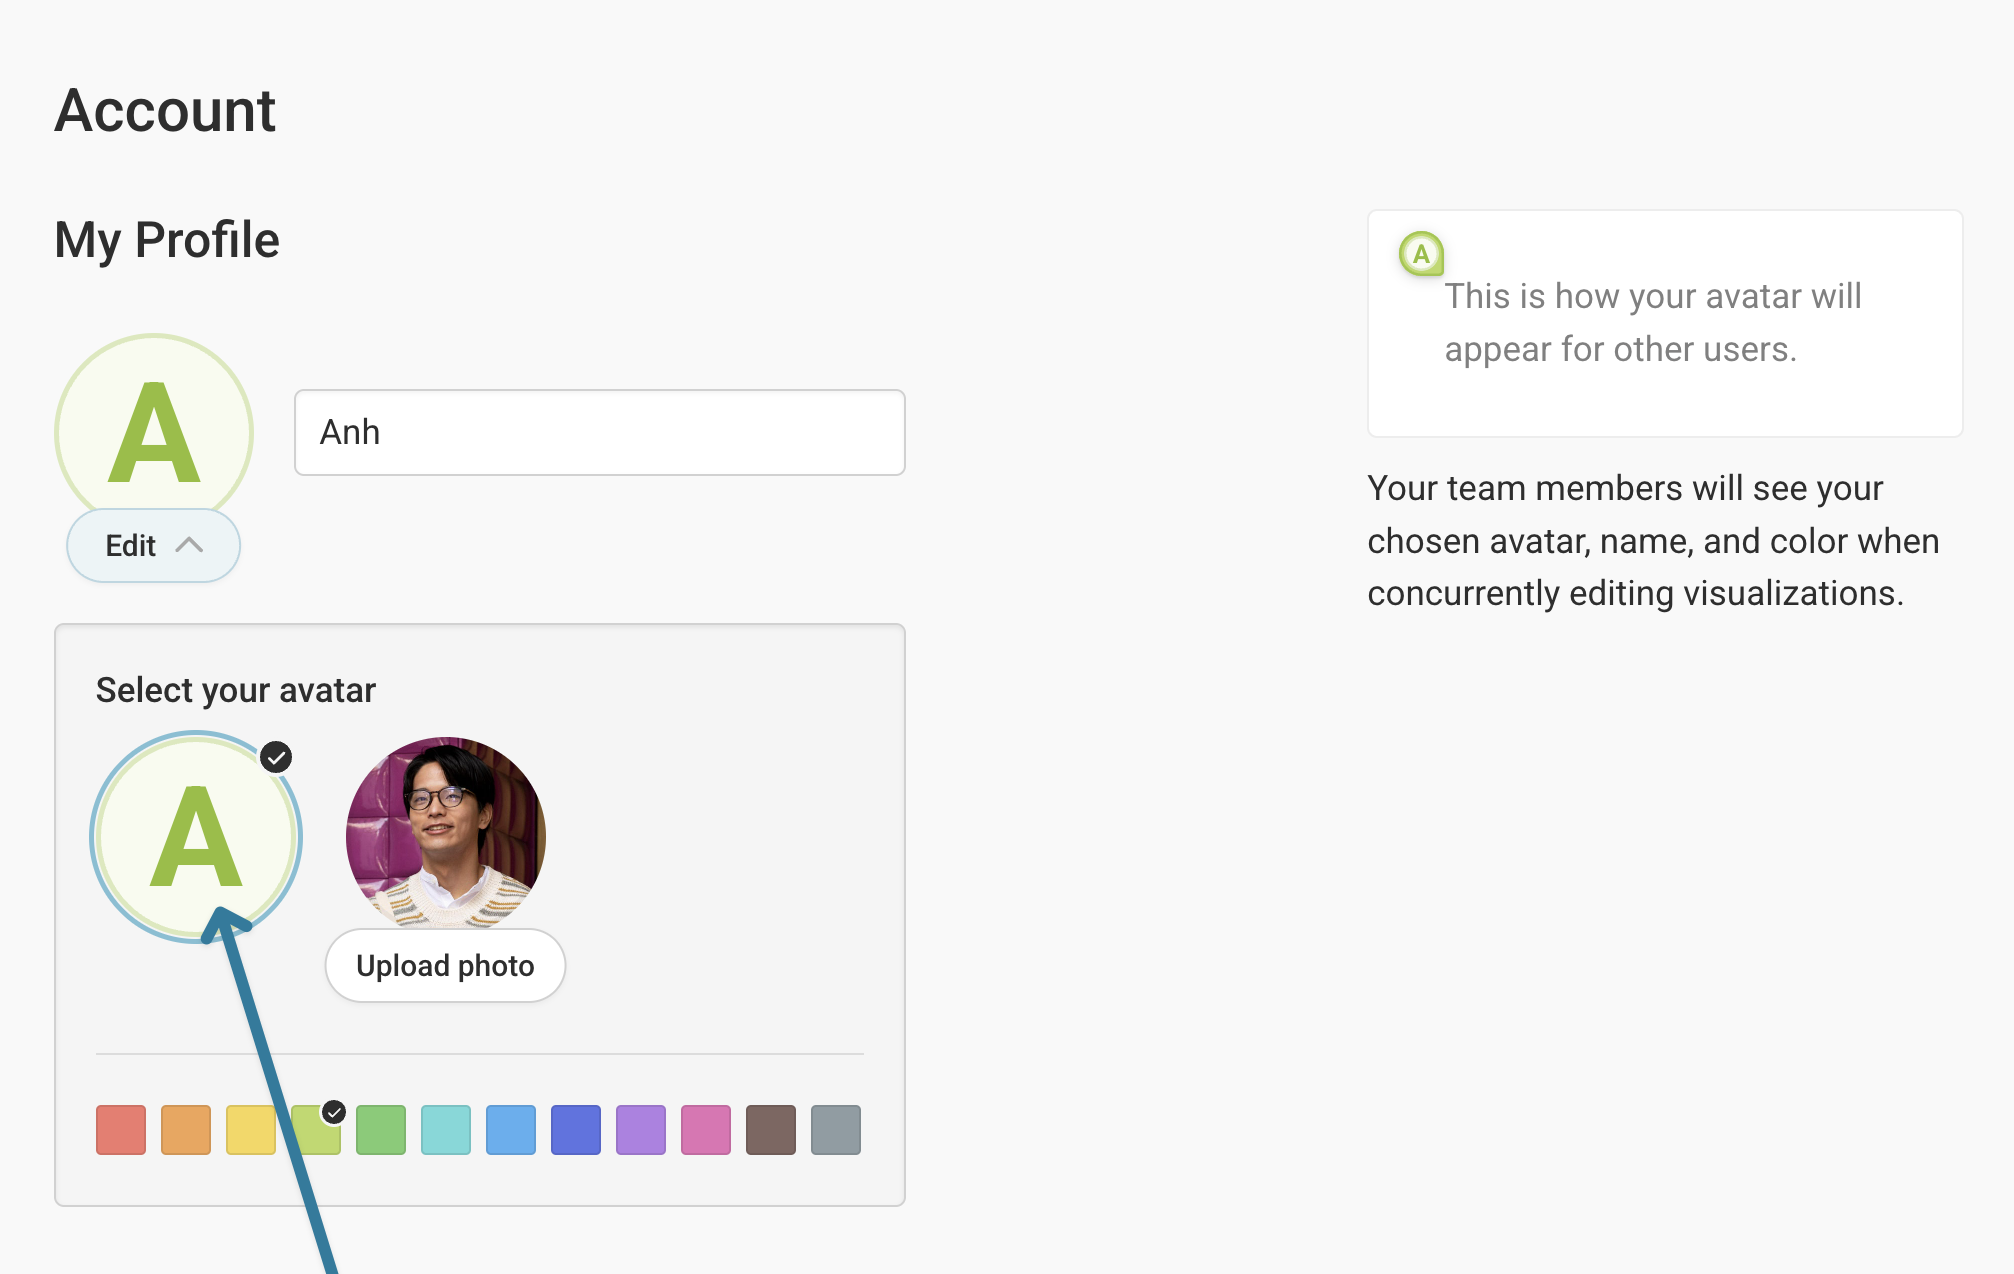Click the avatar preview description text

tap(1653, 322)
